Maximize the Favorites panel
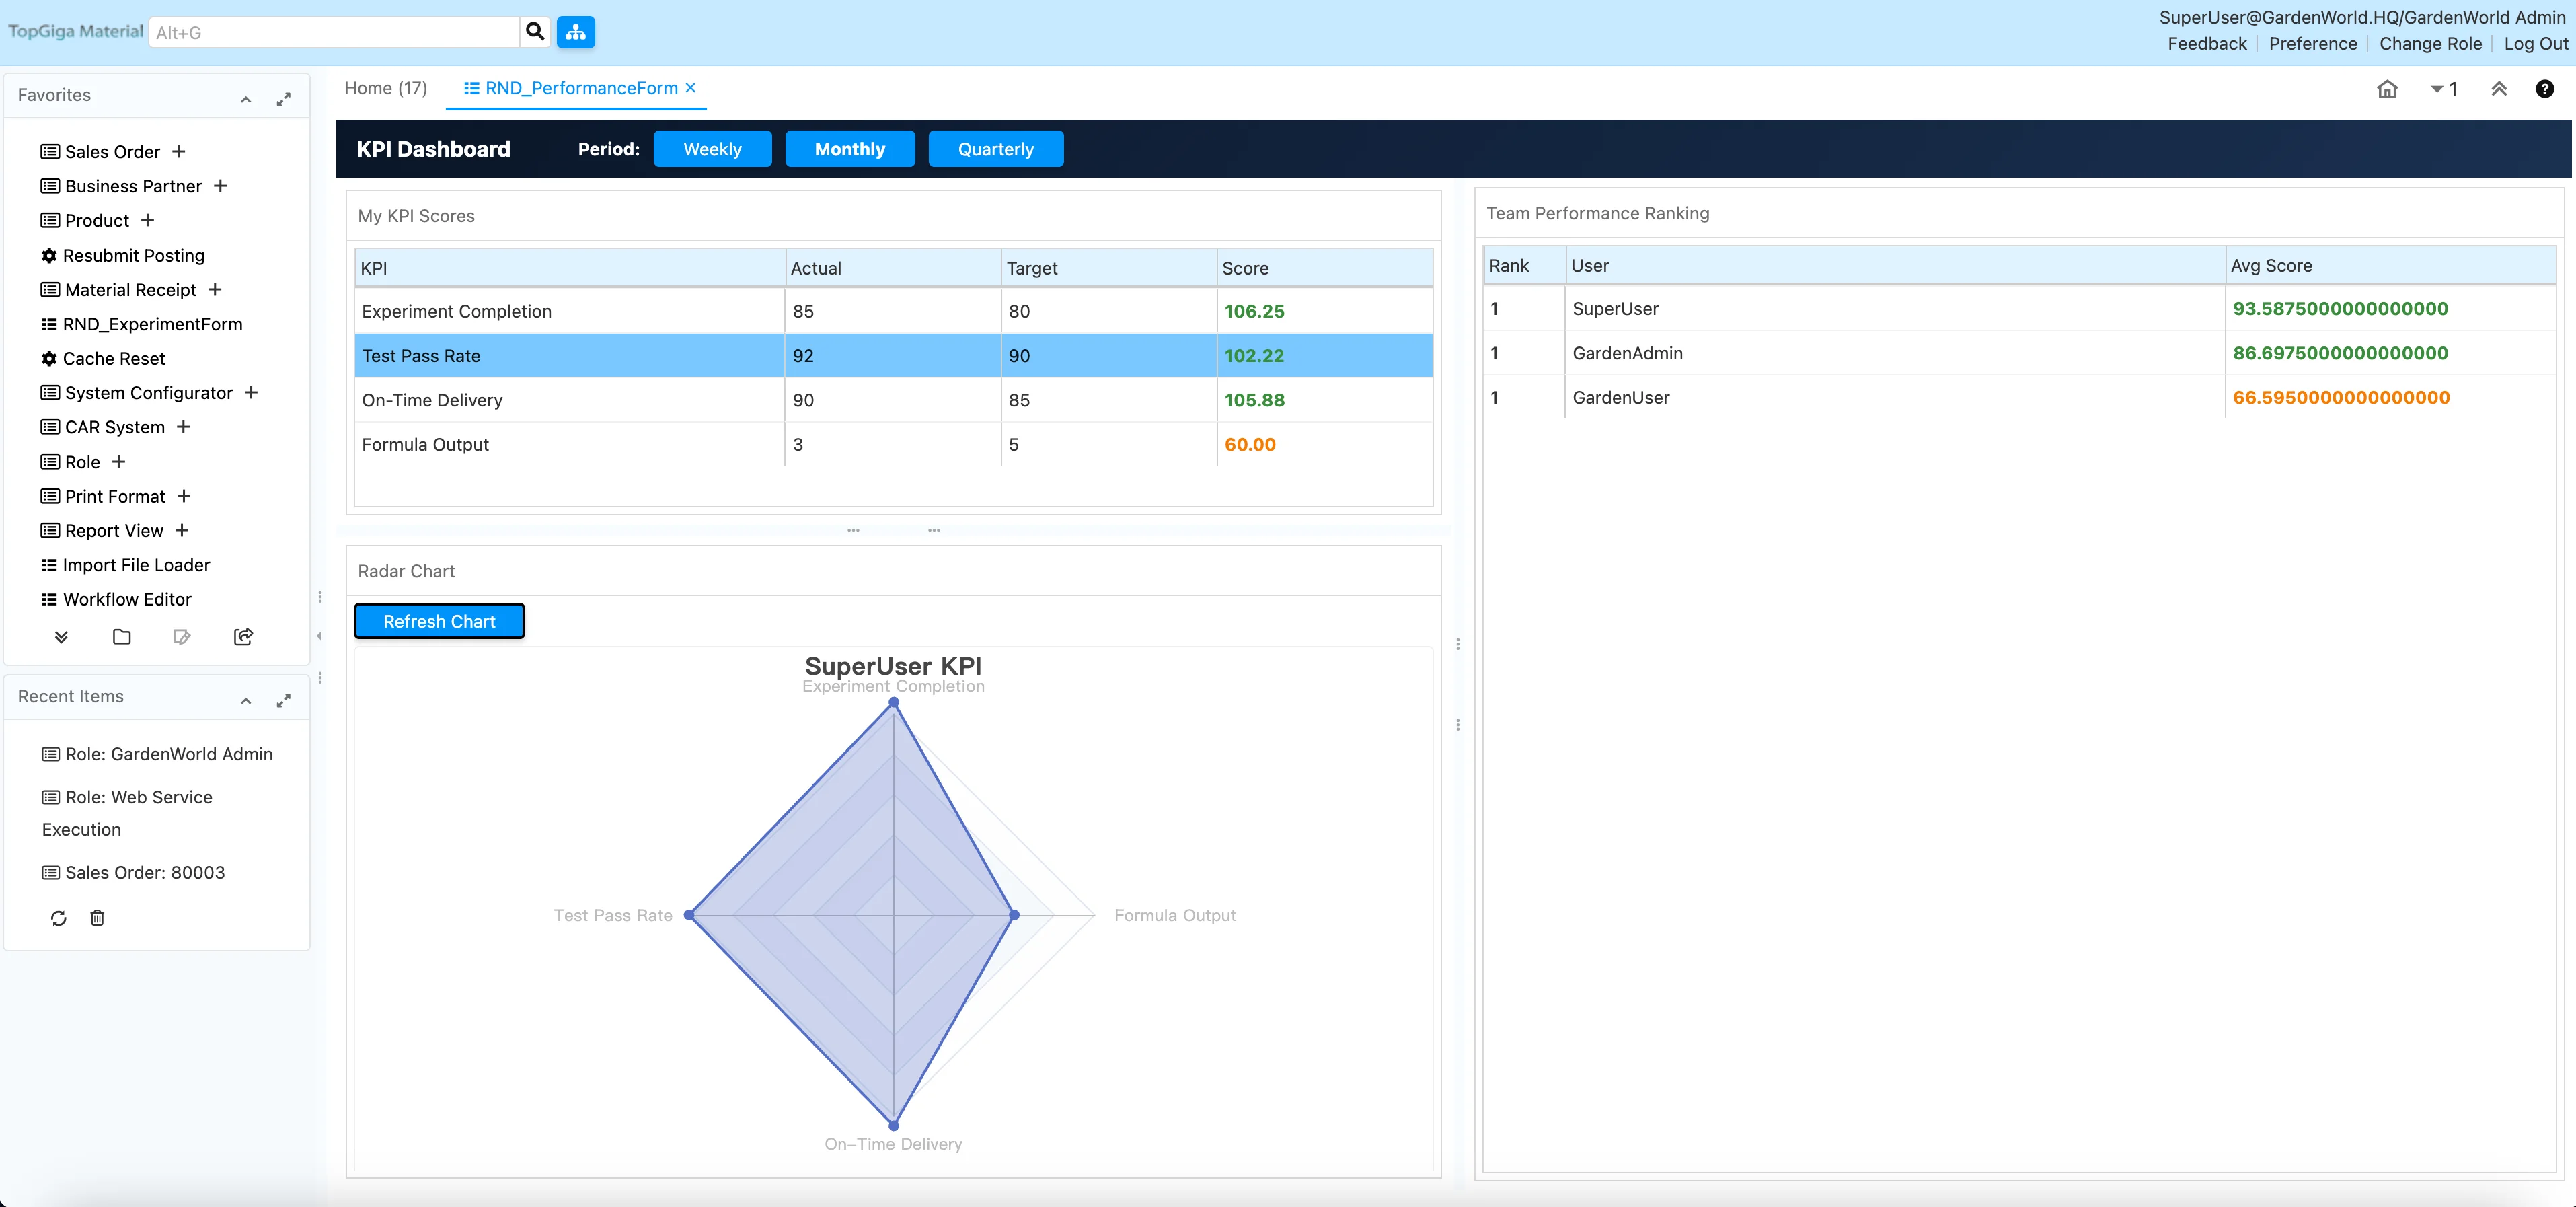This screenshot has width=2576, height=1207. pos(284,98)
